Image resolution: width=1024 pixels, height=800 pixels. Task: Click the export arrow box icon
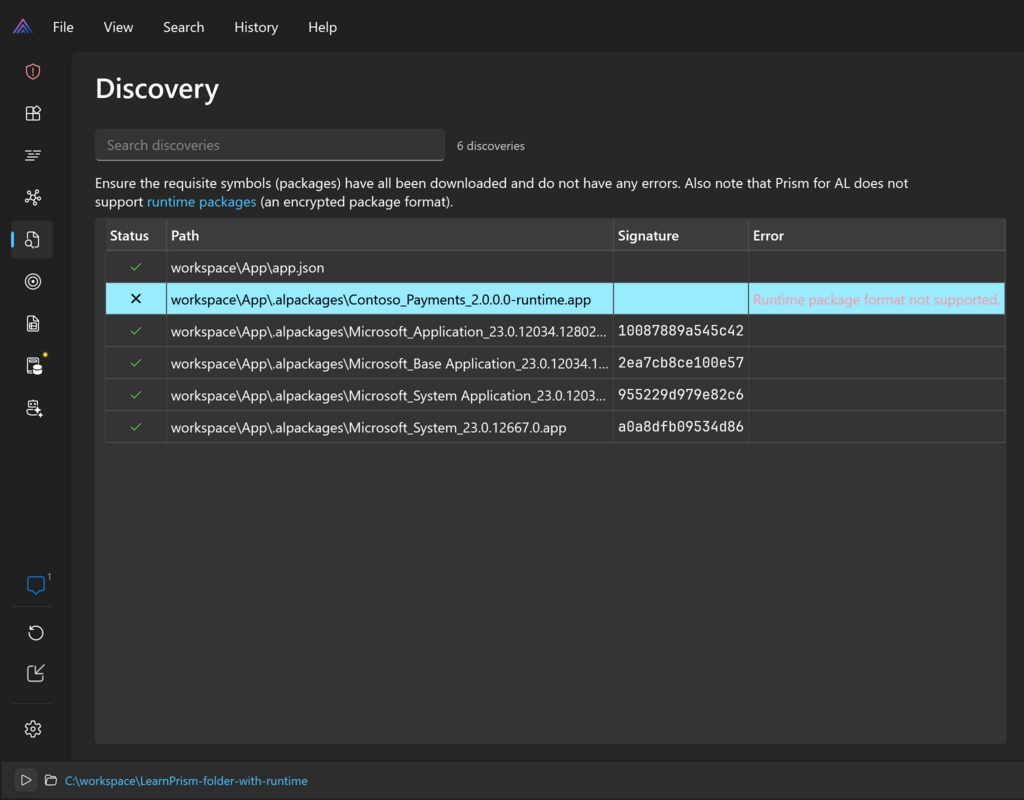pos(36,673)
